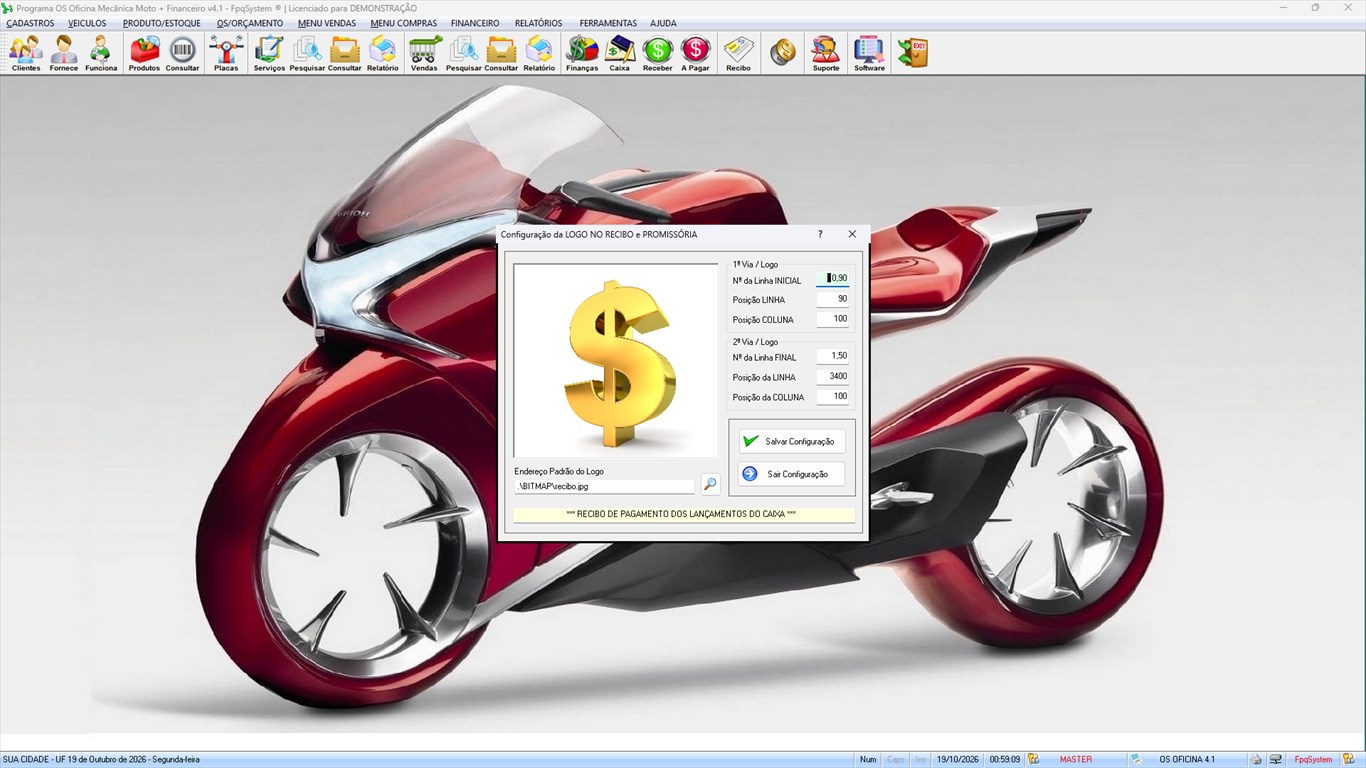Click the dialog's question mark help button
The width and height of the screenshot is (1366, 768).
click(x=820, y=234)
